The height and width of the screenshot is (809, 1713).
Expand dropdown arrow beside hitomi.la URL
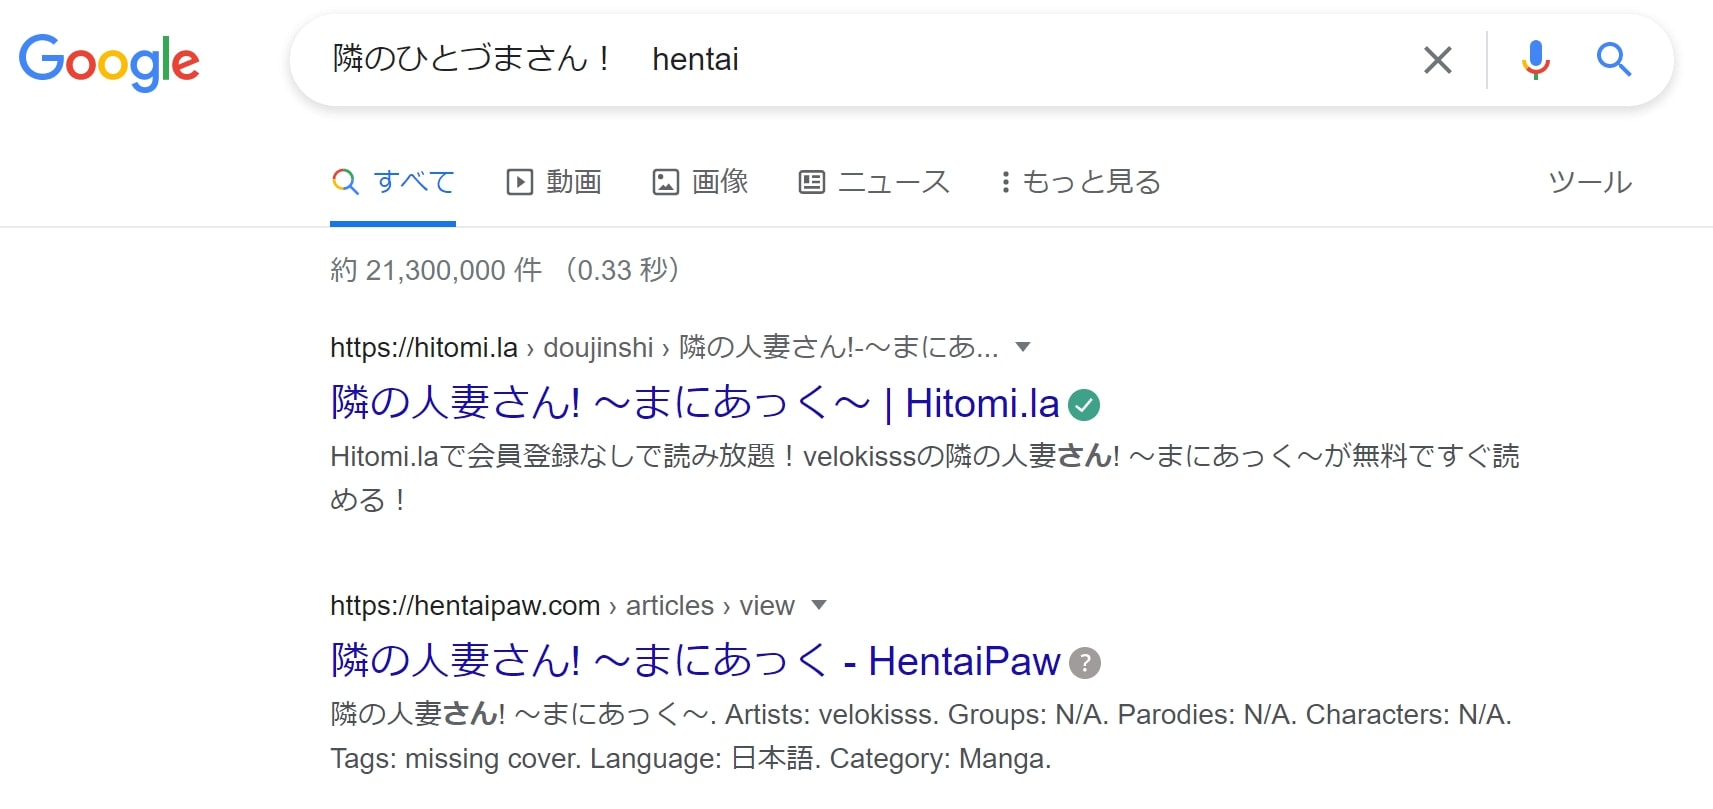tap(1022, 347)
